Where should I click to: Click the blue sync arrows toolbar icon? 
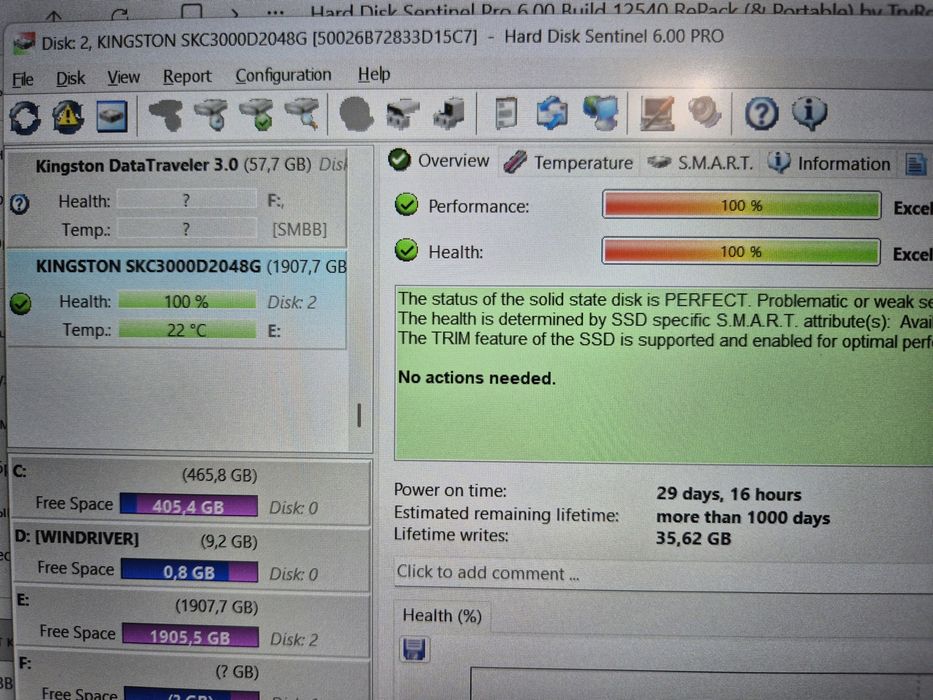tap(552, 112)
